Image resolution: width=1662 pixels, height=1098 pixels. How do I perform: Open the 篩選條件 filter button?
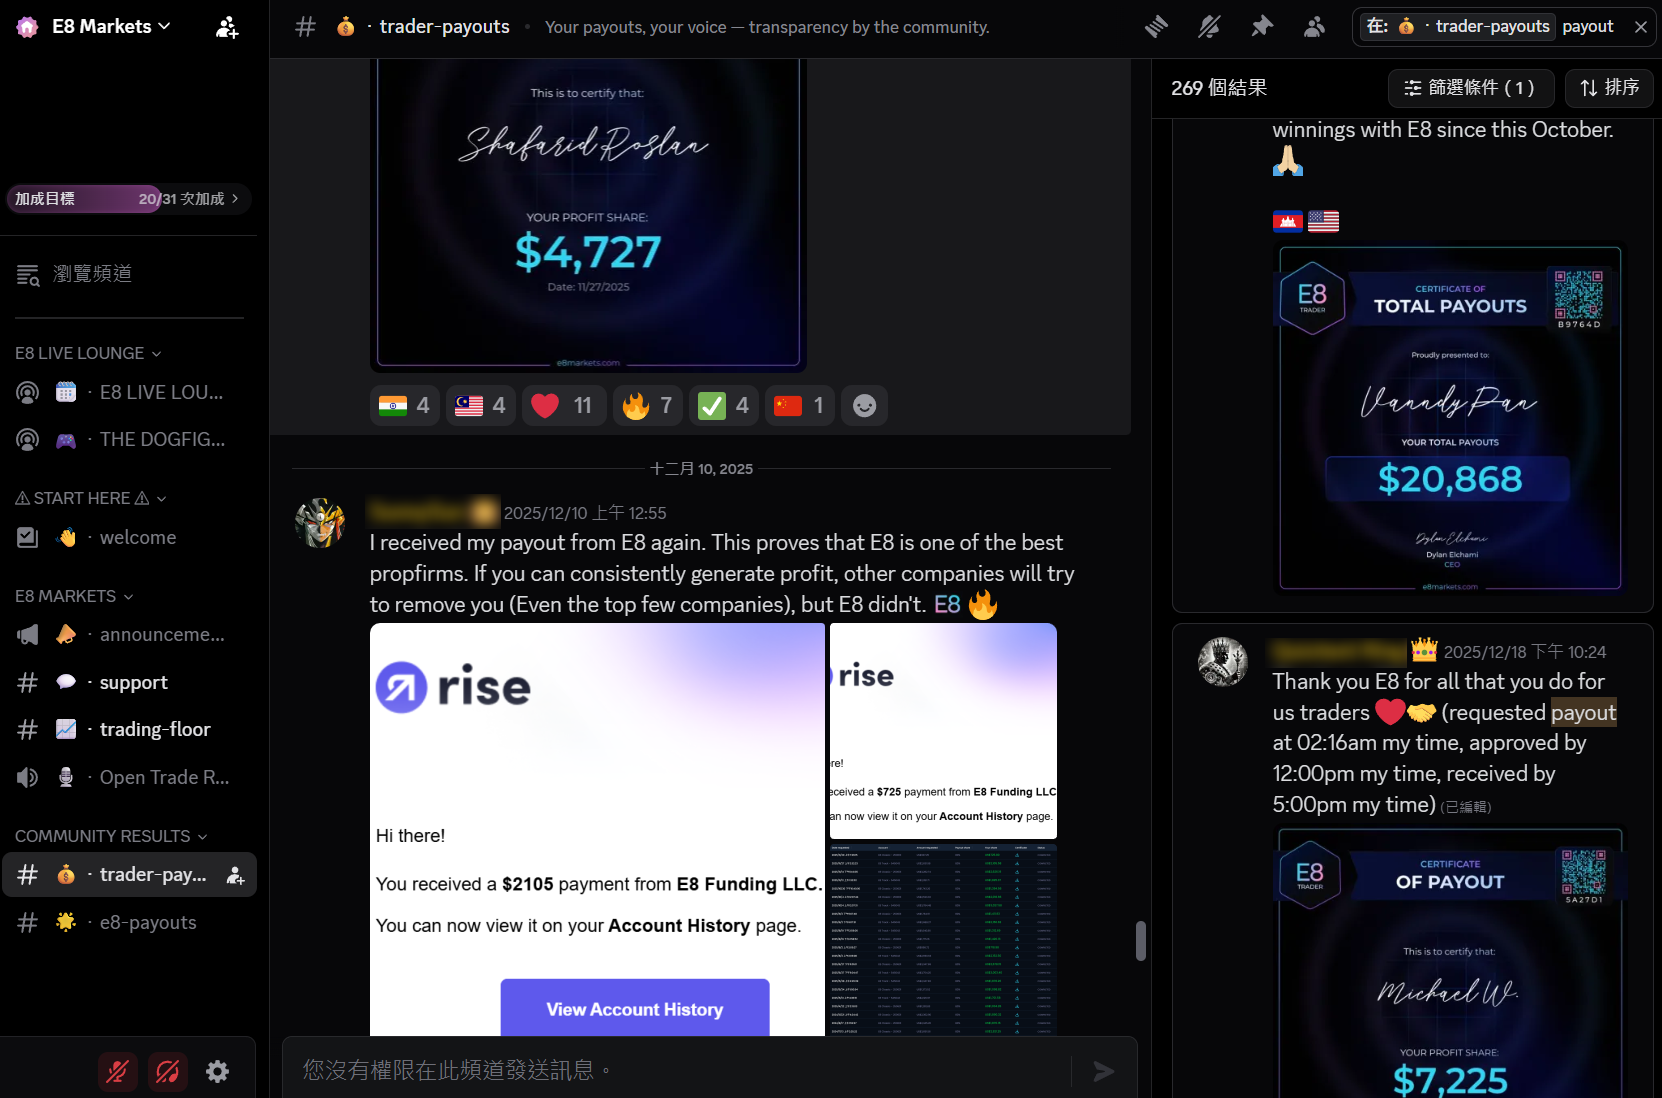1471,88
